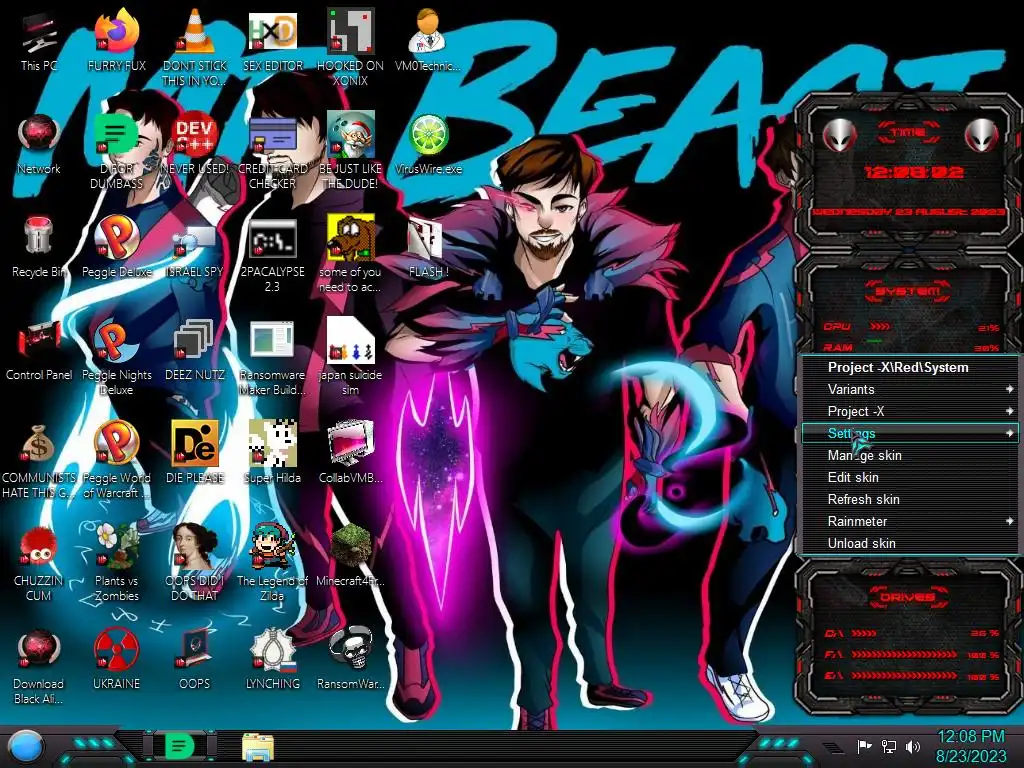Expand the Rainmeter submenu

tap(910, 521)
